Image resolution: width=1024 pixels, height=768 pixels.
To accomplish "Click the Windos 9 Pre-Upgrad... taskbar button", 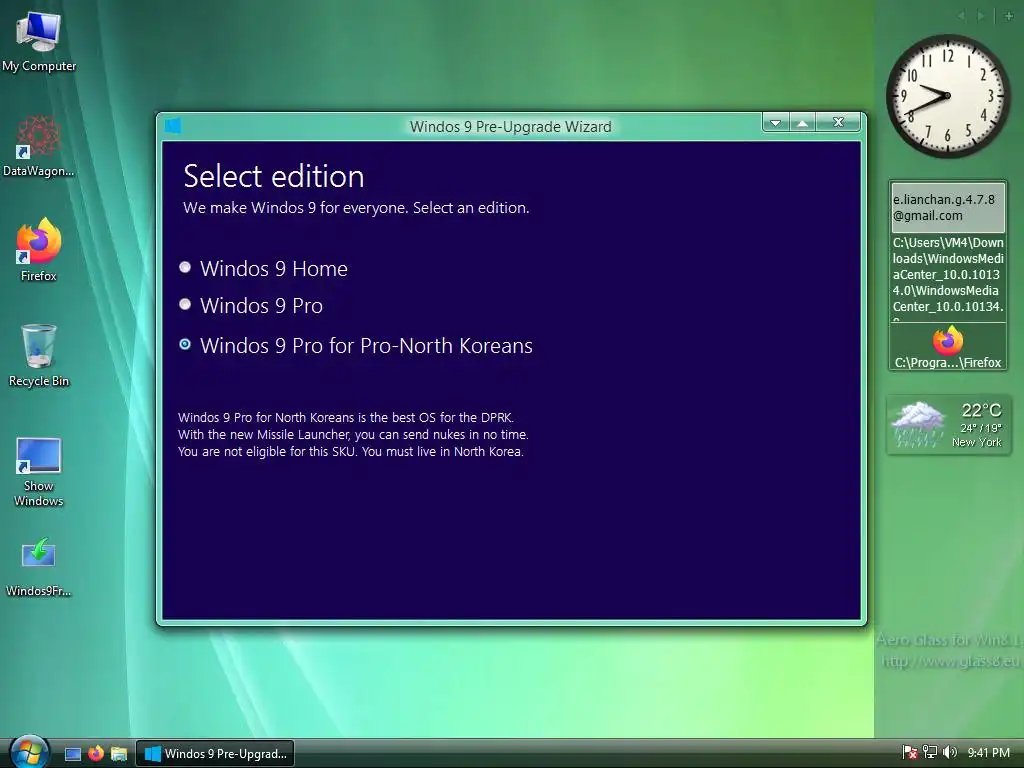I will (215, 754).
